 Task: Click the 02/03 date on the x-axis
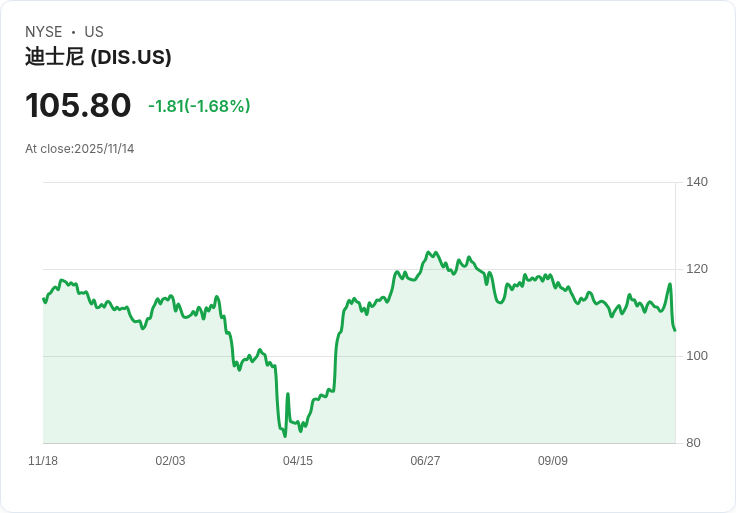(x=170, y=461)
